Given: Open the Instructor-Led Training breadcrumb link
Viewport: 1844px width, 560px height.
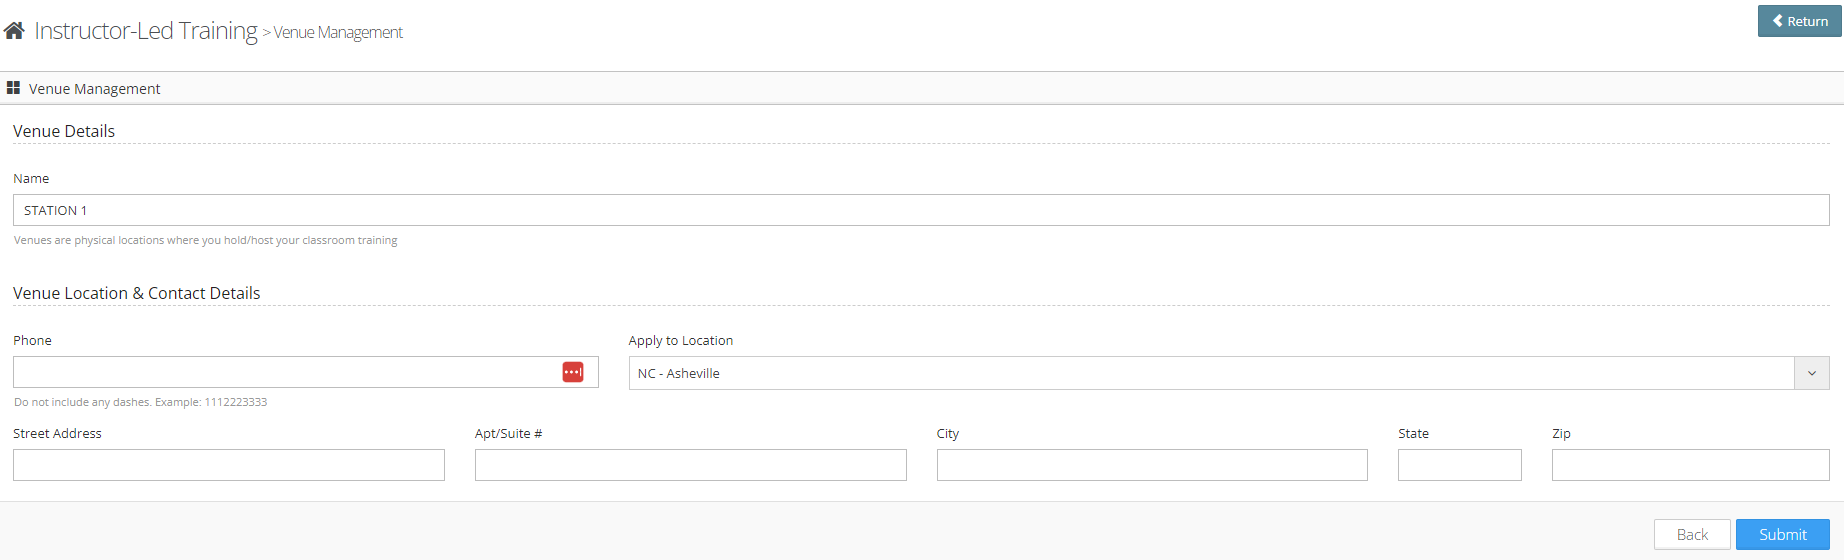Looking at the screenshot, I should tap(146, 31).
